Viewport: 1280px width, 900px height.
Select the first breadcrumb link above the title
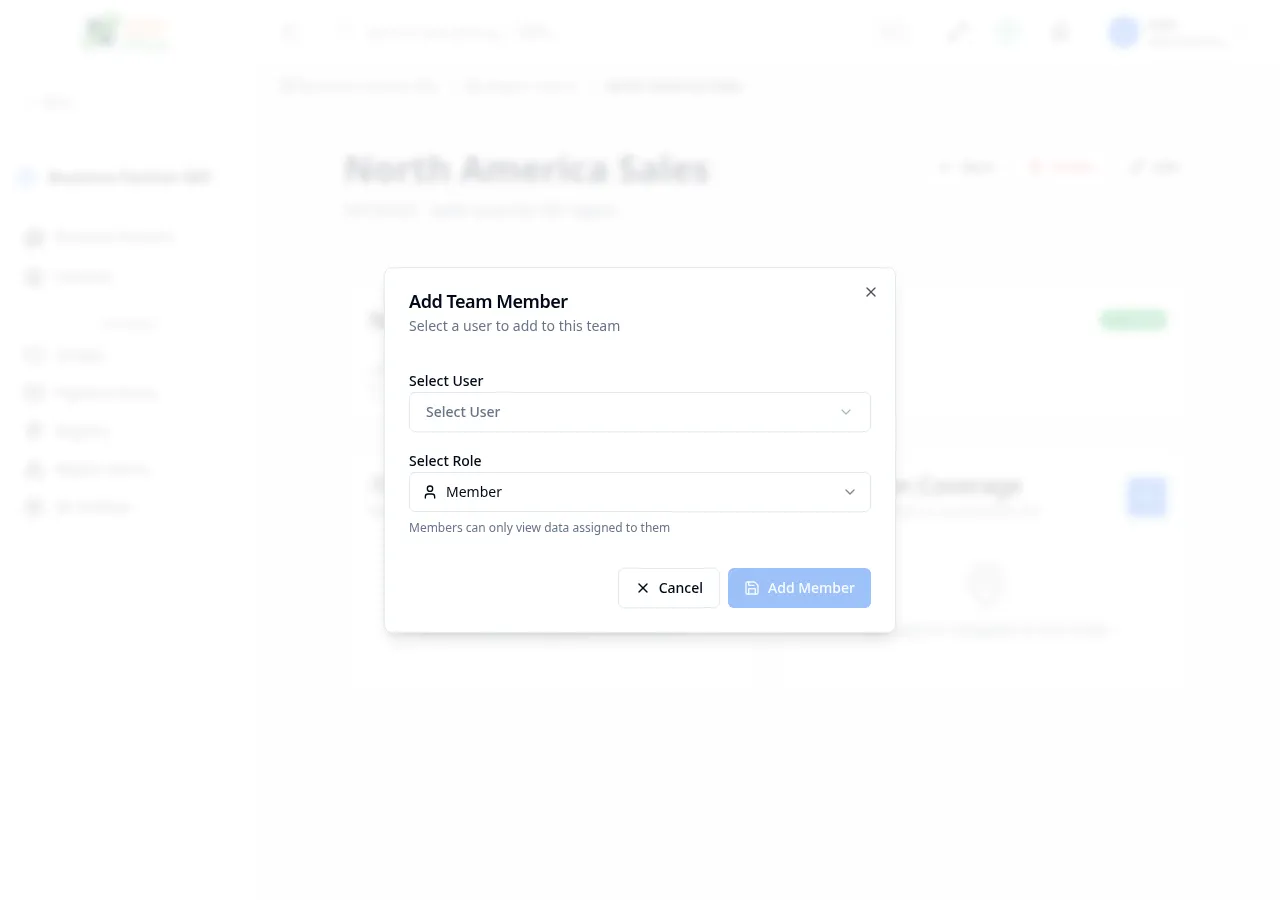coord(358,86)
